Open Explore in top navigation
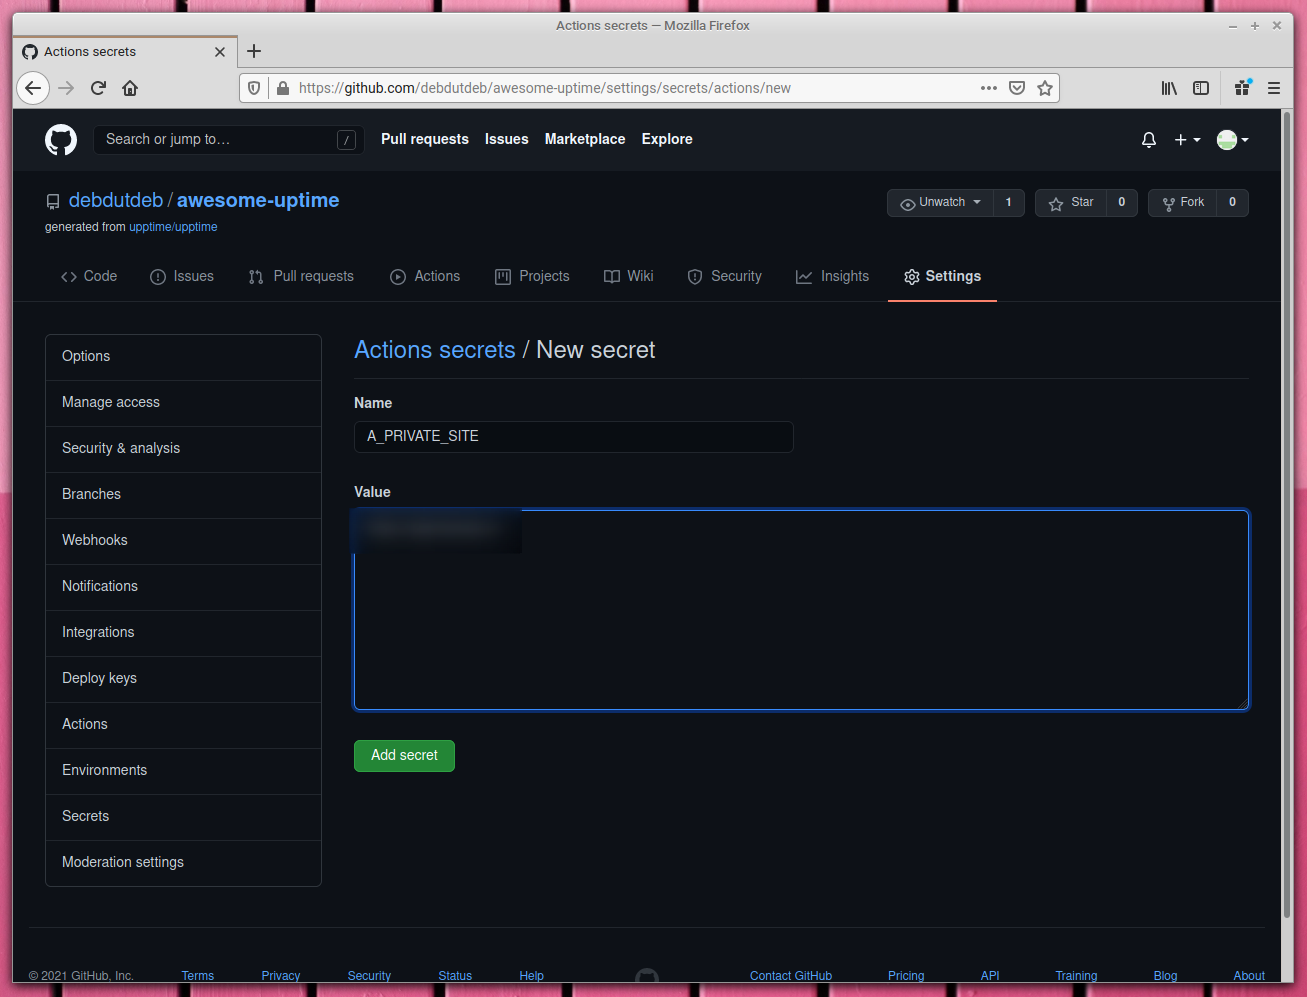 point(667,140)
